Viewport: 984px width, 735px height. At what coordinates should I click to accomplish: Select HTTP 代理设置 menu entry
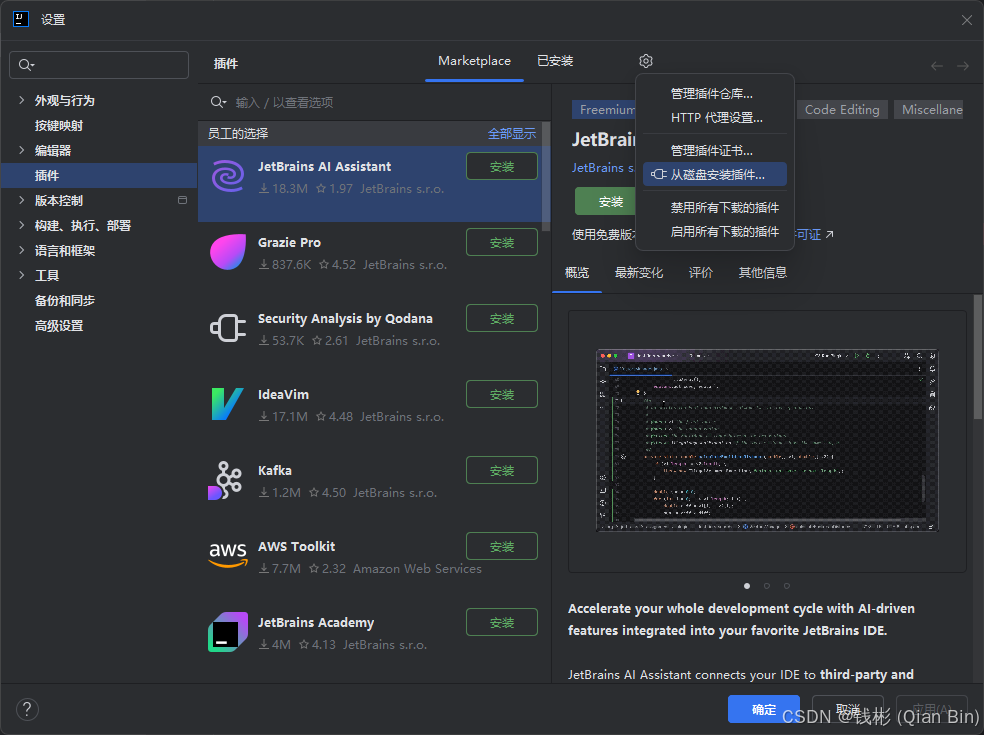[715, 118]
